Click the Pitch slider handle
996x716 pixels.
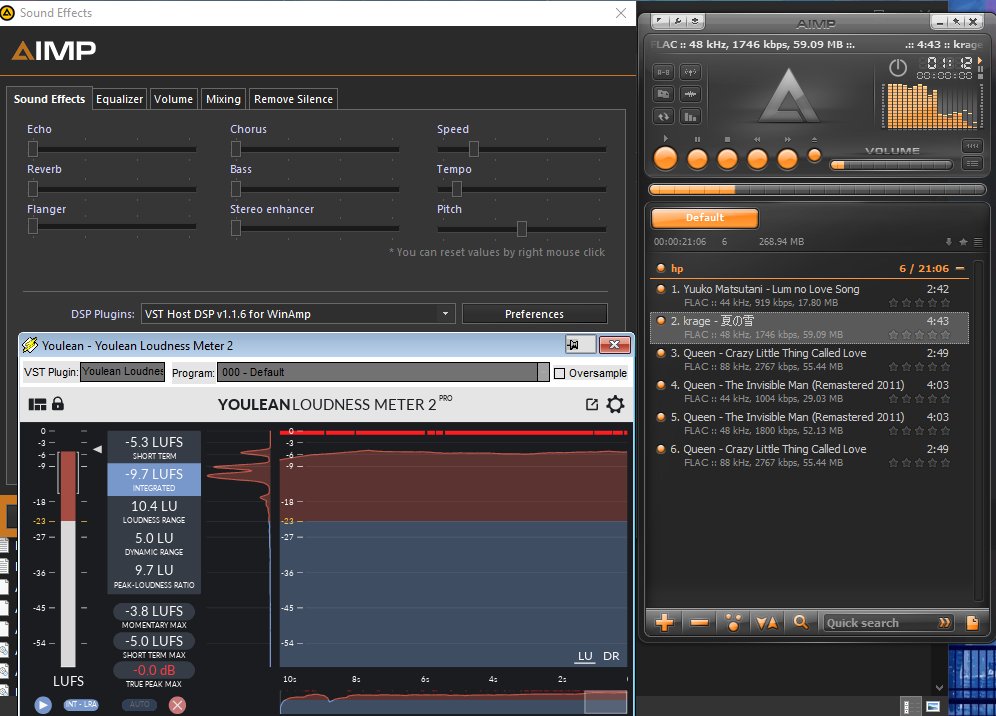click(522, 229)
